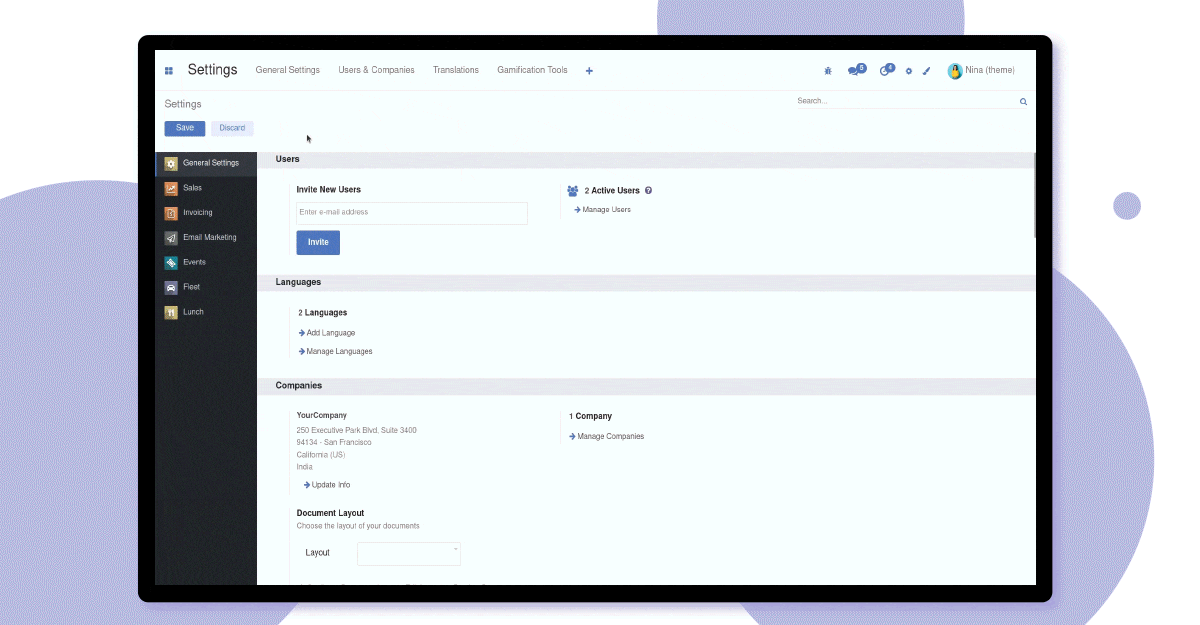Click the '2 Languages' text
This screenshot has height=625, width=1200.
(323, 313)
